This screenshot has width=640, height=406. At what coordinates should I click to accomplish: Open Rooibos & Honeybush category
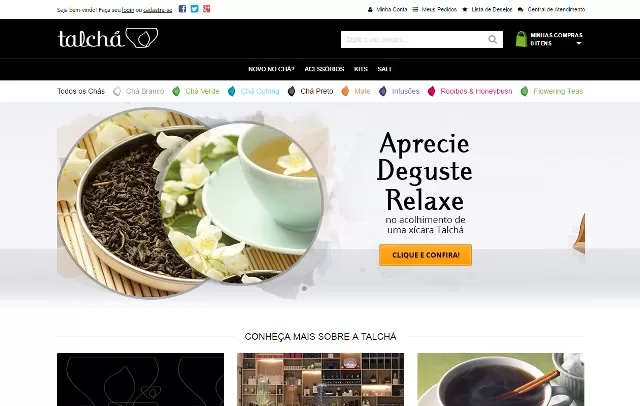(x=476, y=91)
